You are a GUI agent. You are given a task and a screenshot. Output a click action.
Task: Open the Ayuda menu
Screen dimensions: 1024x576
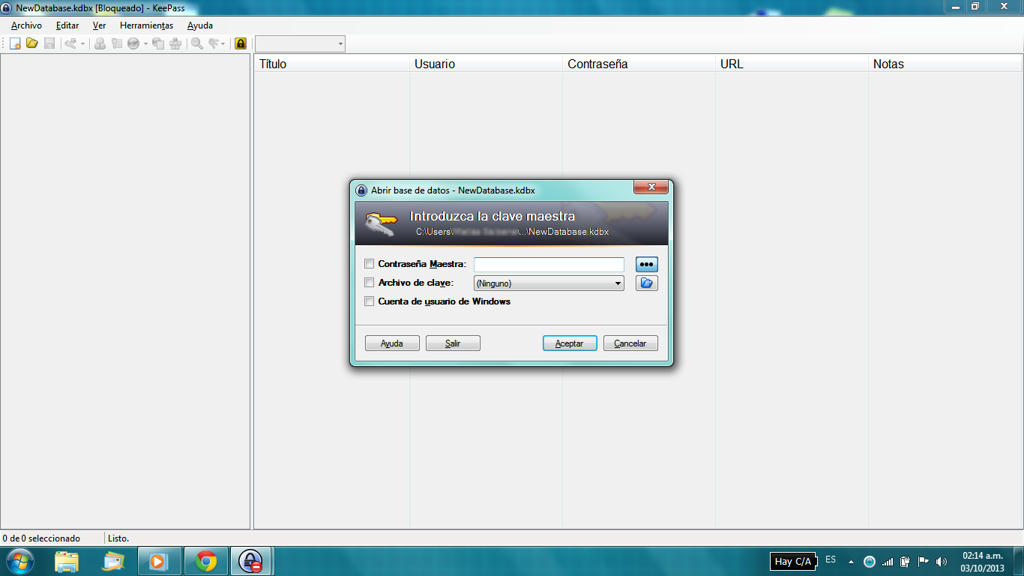point(200,25)
